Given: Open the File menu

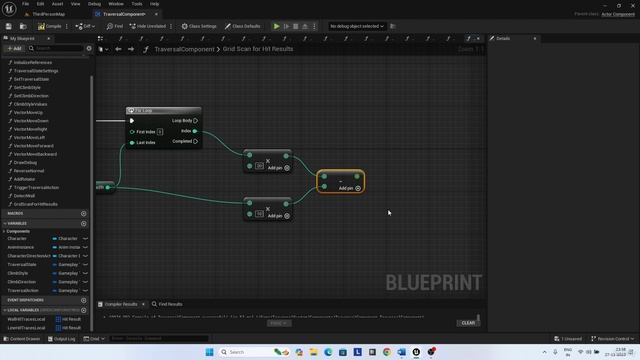Looking at the screenshot, I should (x=25, y=4).
